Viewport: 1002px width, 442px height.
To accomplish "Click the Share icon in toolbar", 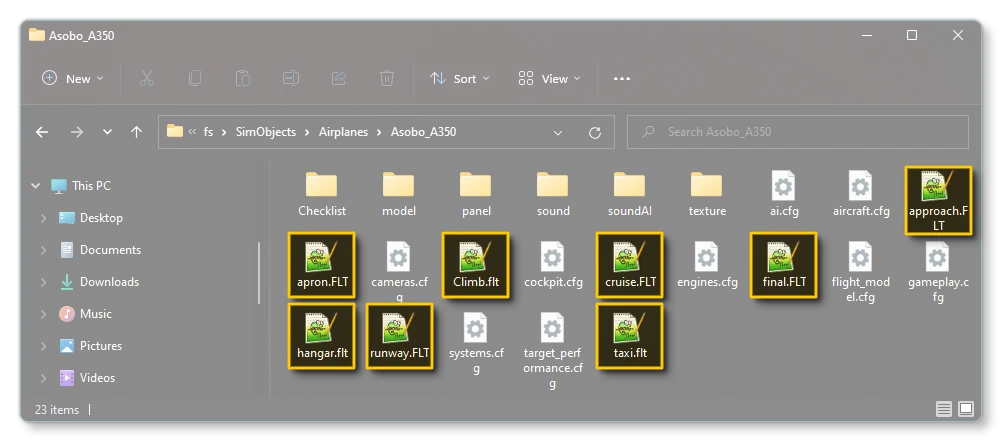I will click(x=339, y=79).
